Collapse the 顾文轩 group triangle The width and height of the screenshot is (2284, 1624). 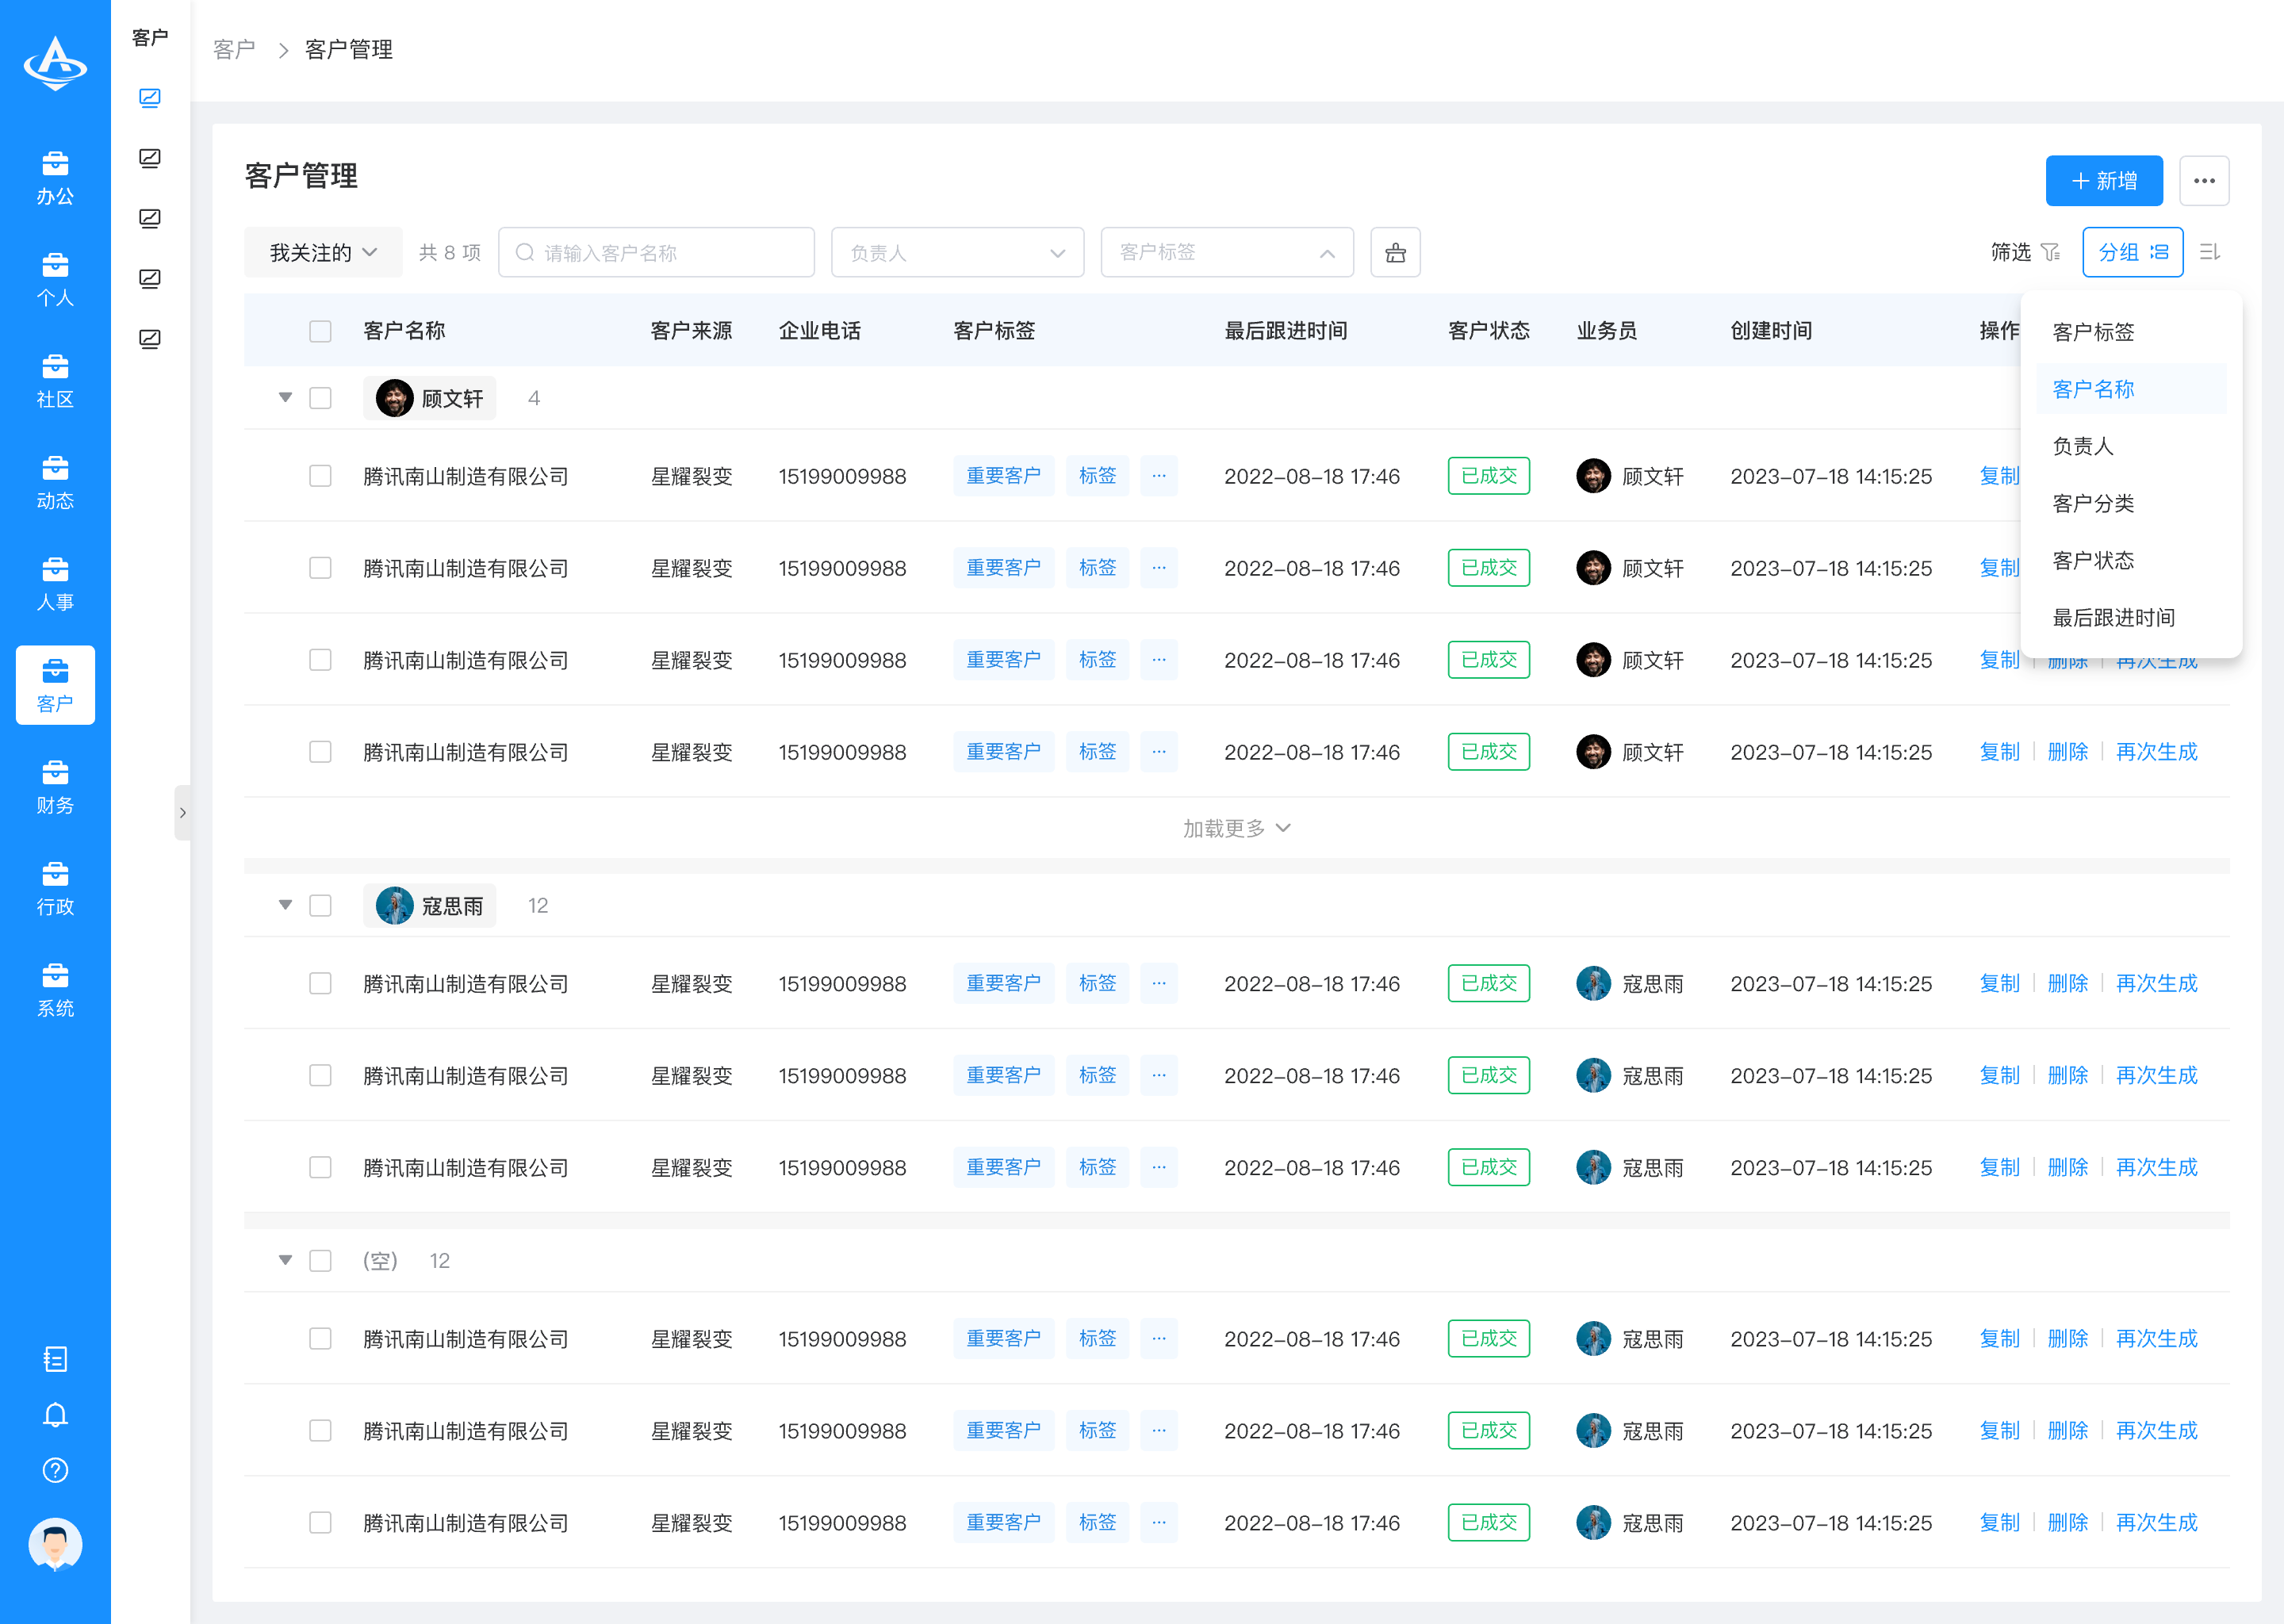pos(285,398)
